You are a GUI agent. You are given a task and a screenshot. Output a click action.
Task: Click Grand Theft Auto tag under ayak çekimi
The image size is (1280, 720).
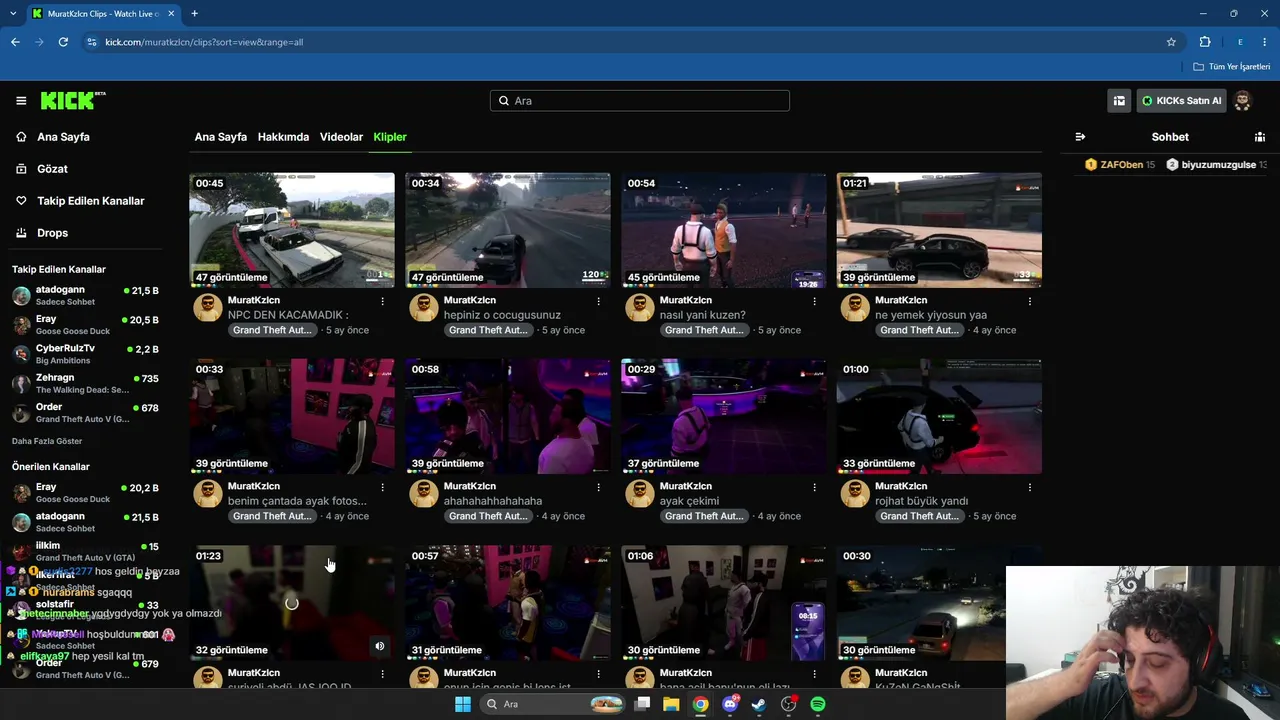[x=704, y=516]
